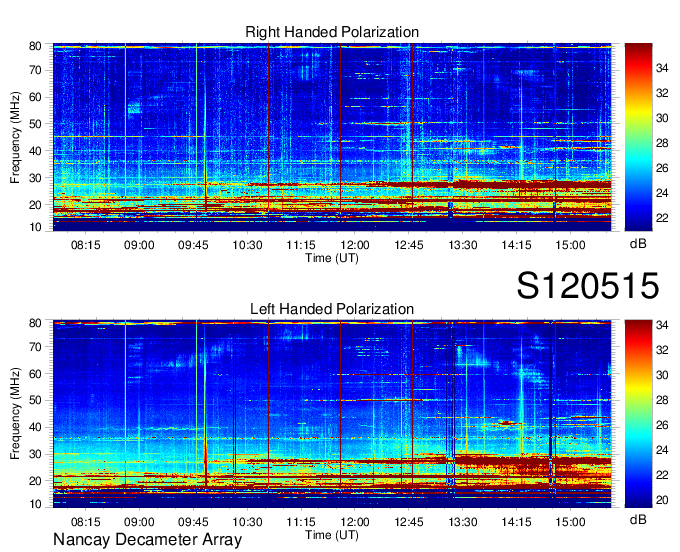Click "13:30" time tick under Right Handed plot
Screen dimensions: 680x552
(x=463, y=245)
